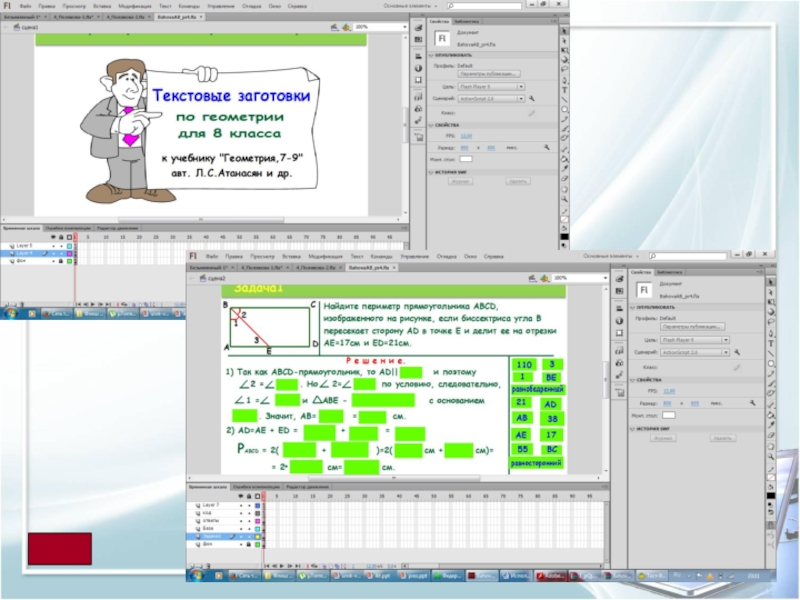This screenshot has width=800, height=600.
Task: Open ActionScript dropdown in back window
Action: (x=491, y=98)
